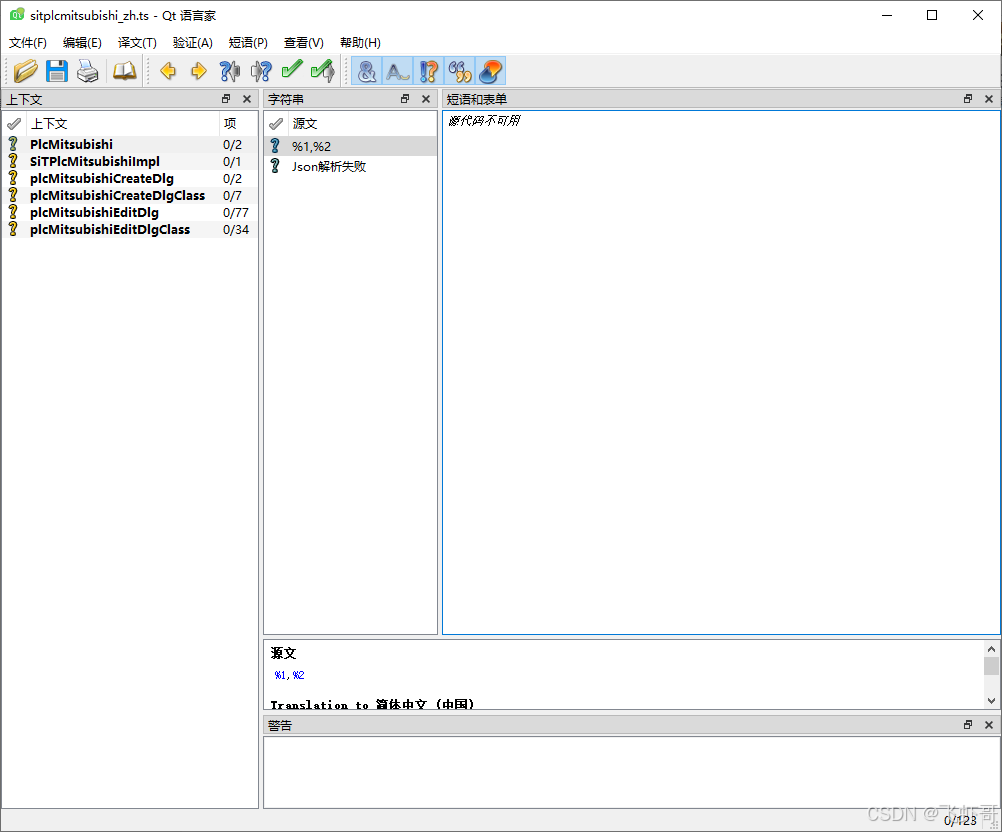Viewport: 1002px width, 832px height.
Task: Float the 上下文 panel
Action: pyautogui.click(x=226, y=99)
